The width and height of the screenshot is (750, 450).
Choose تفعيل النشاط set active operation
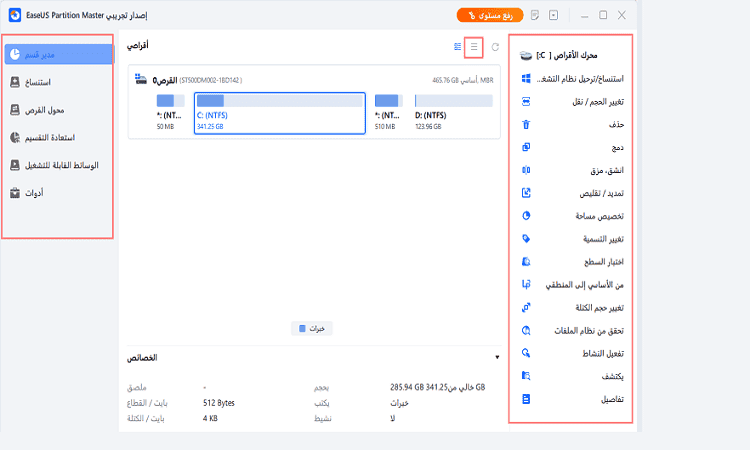[x=572, y=353]
